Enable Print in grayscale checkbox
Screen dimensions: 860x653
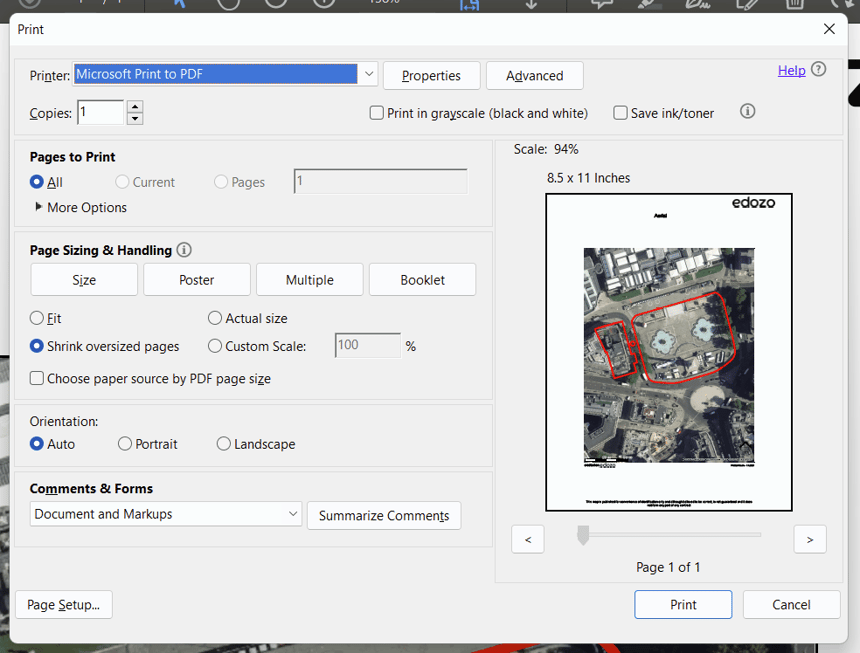376,113
